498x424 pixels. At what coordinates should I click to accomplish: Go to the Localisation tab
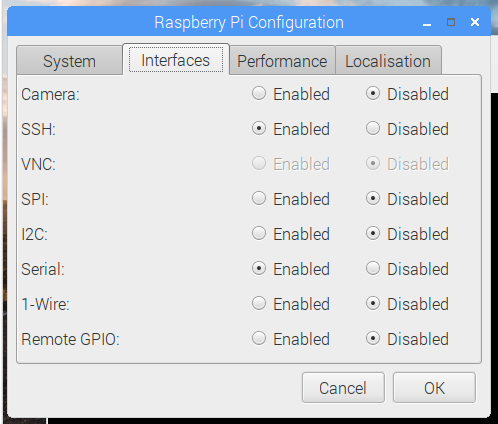coord(388,61)
